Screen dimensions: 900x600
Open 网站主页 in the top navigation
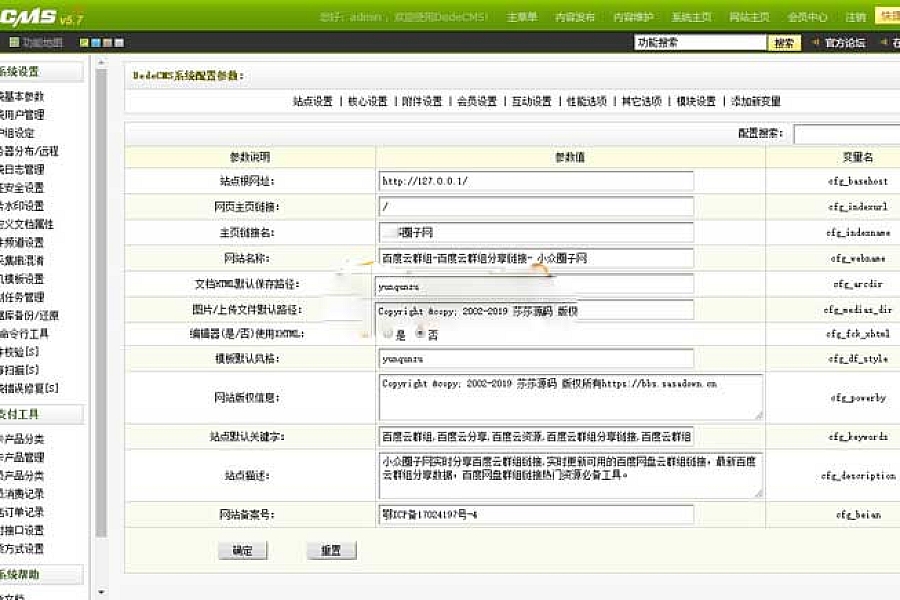[749, 17]
